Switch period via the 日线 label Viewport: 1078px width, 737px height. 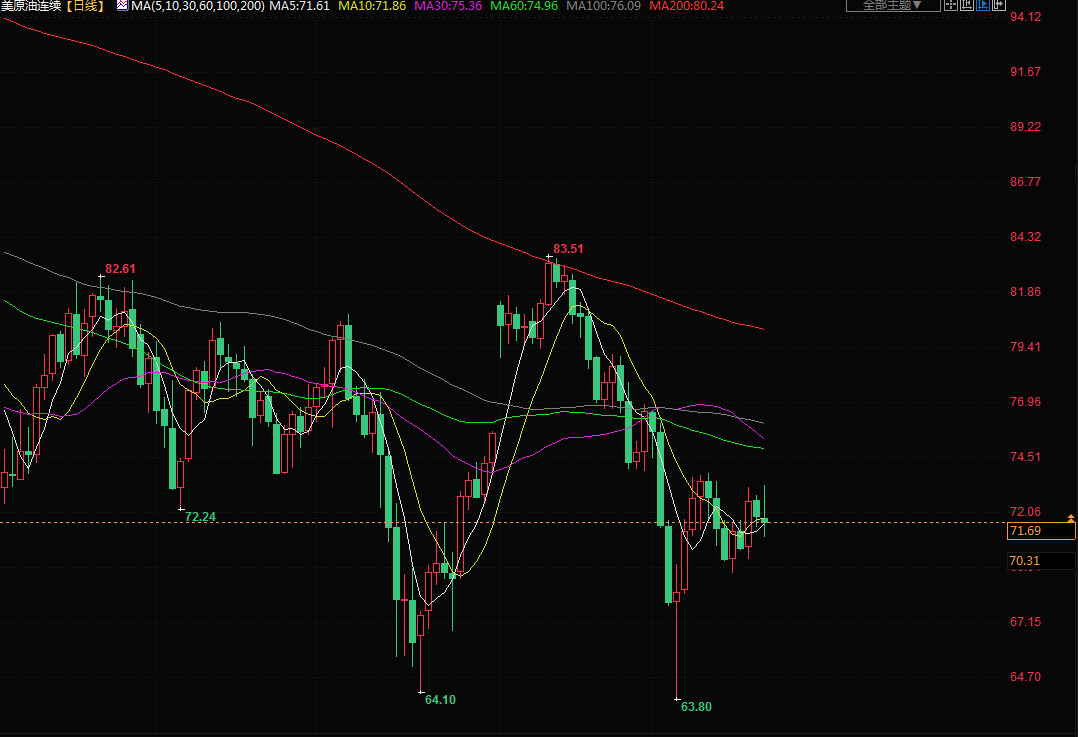[x=86, y=6]
